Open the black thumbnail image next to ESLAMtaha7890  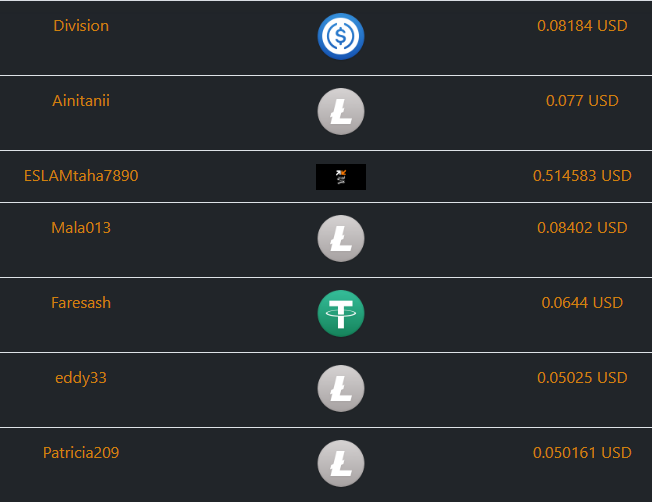341,177
